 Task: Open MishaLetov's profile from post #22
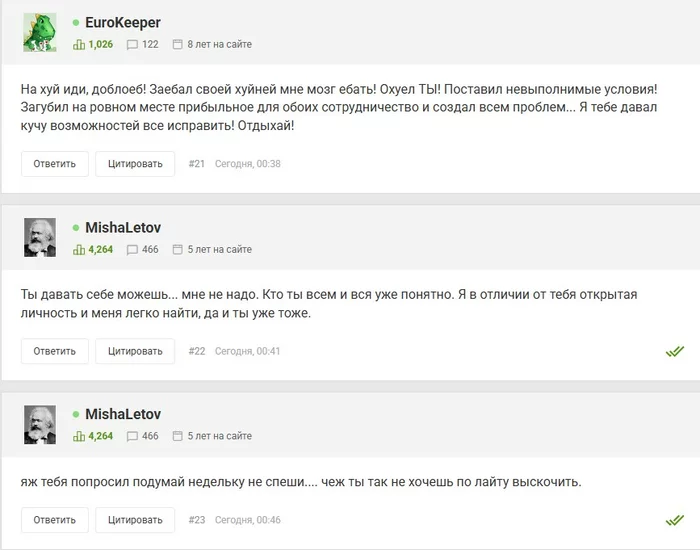pyautogui.click(x=123, y=228)
